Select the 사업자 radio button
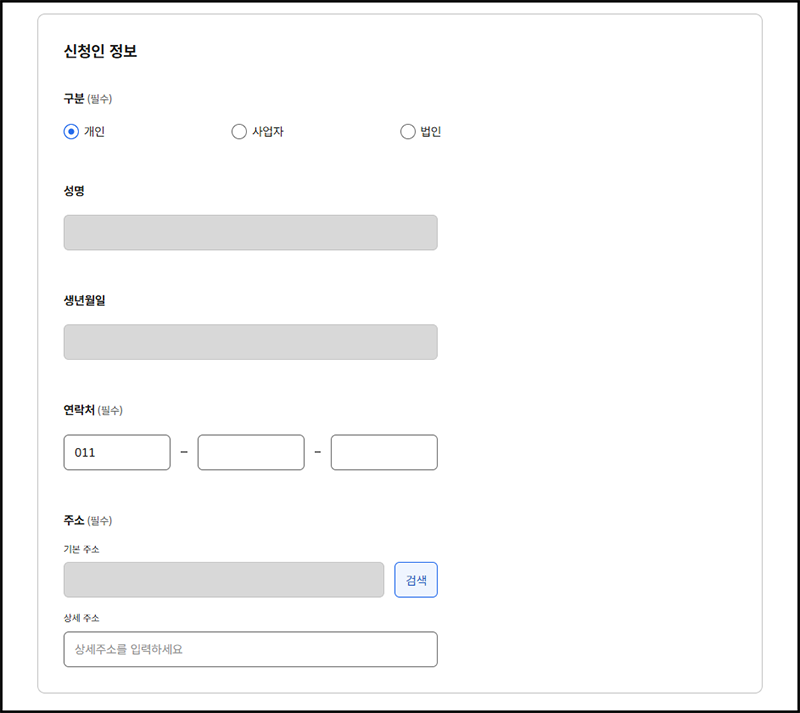 coord(239,132)
